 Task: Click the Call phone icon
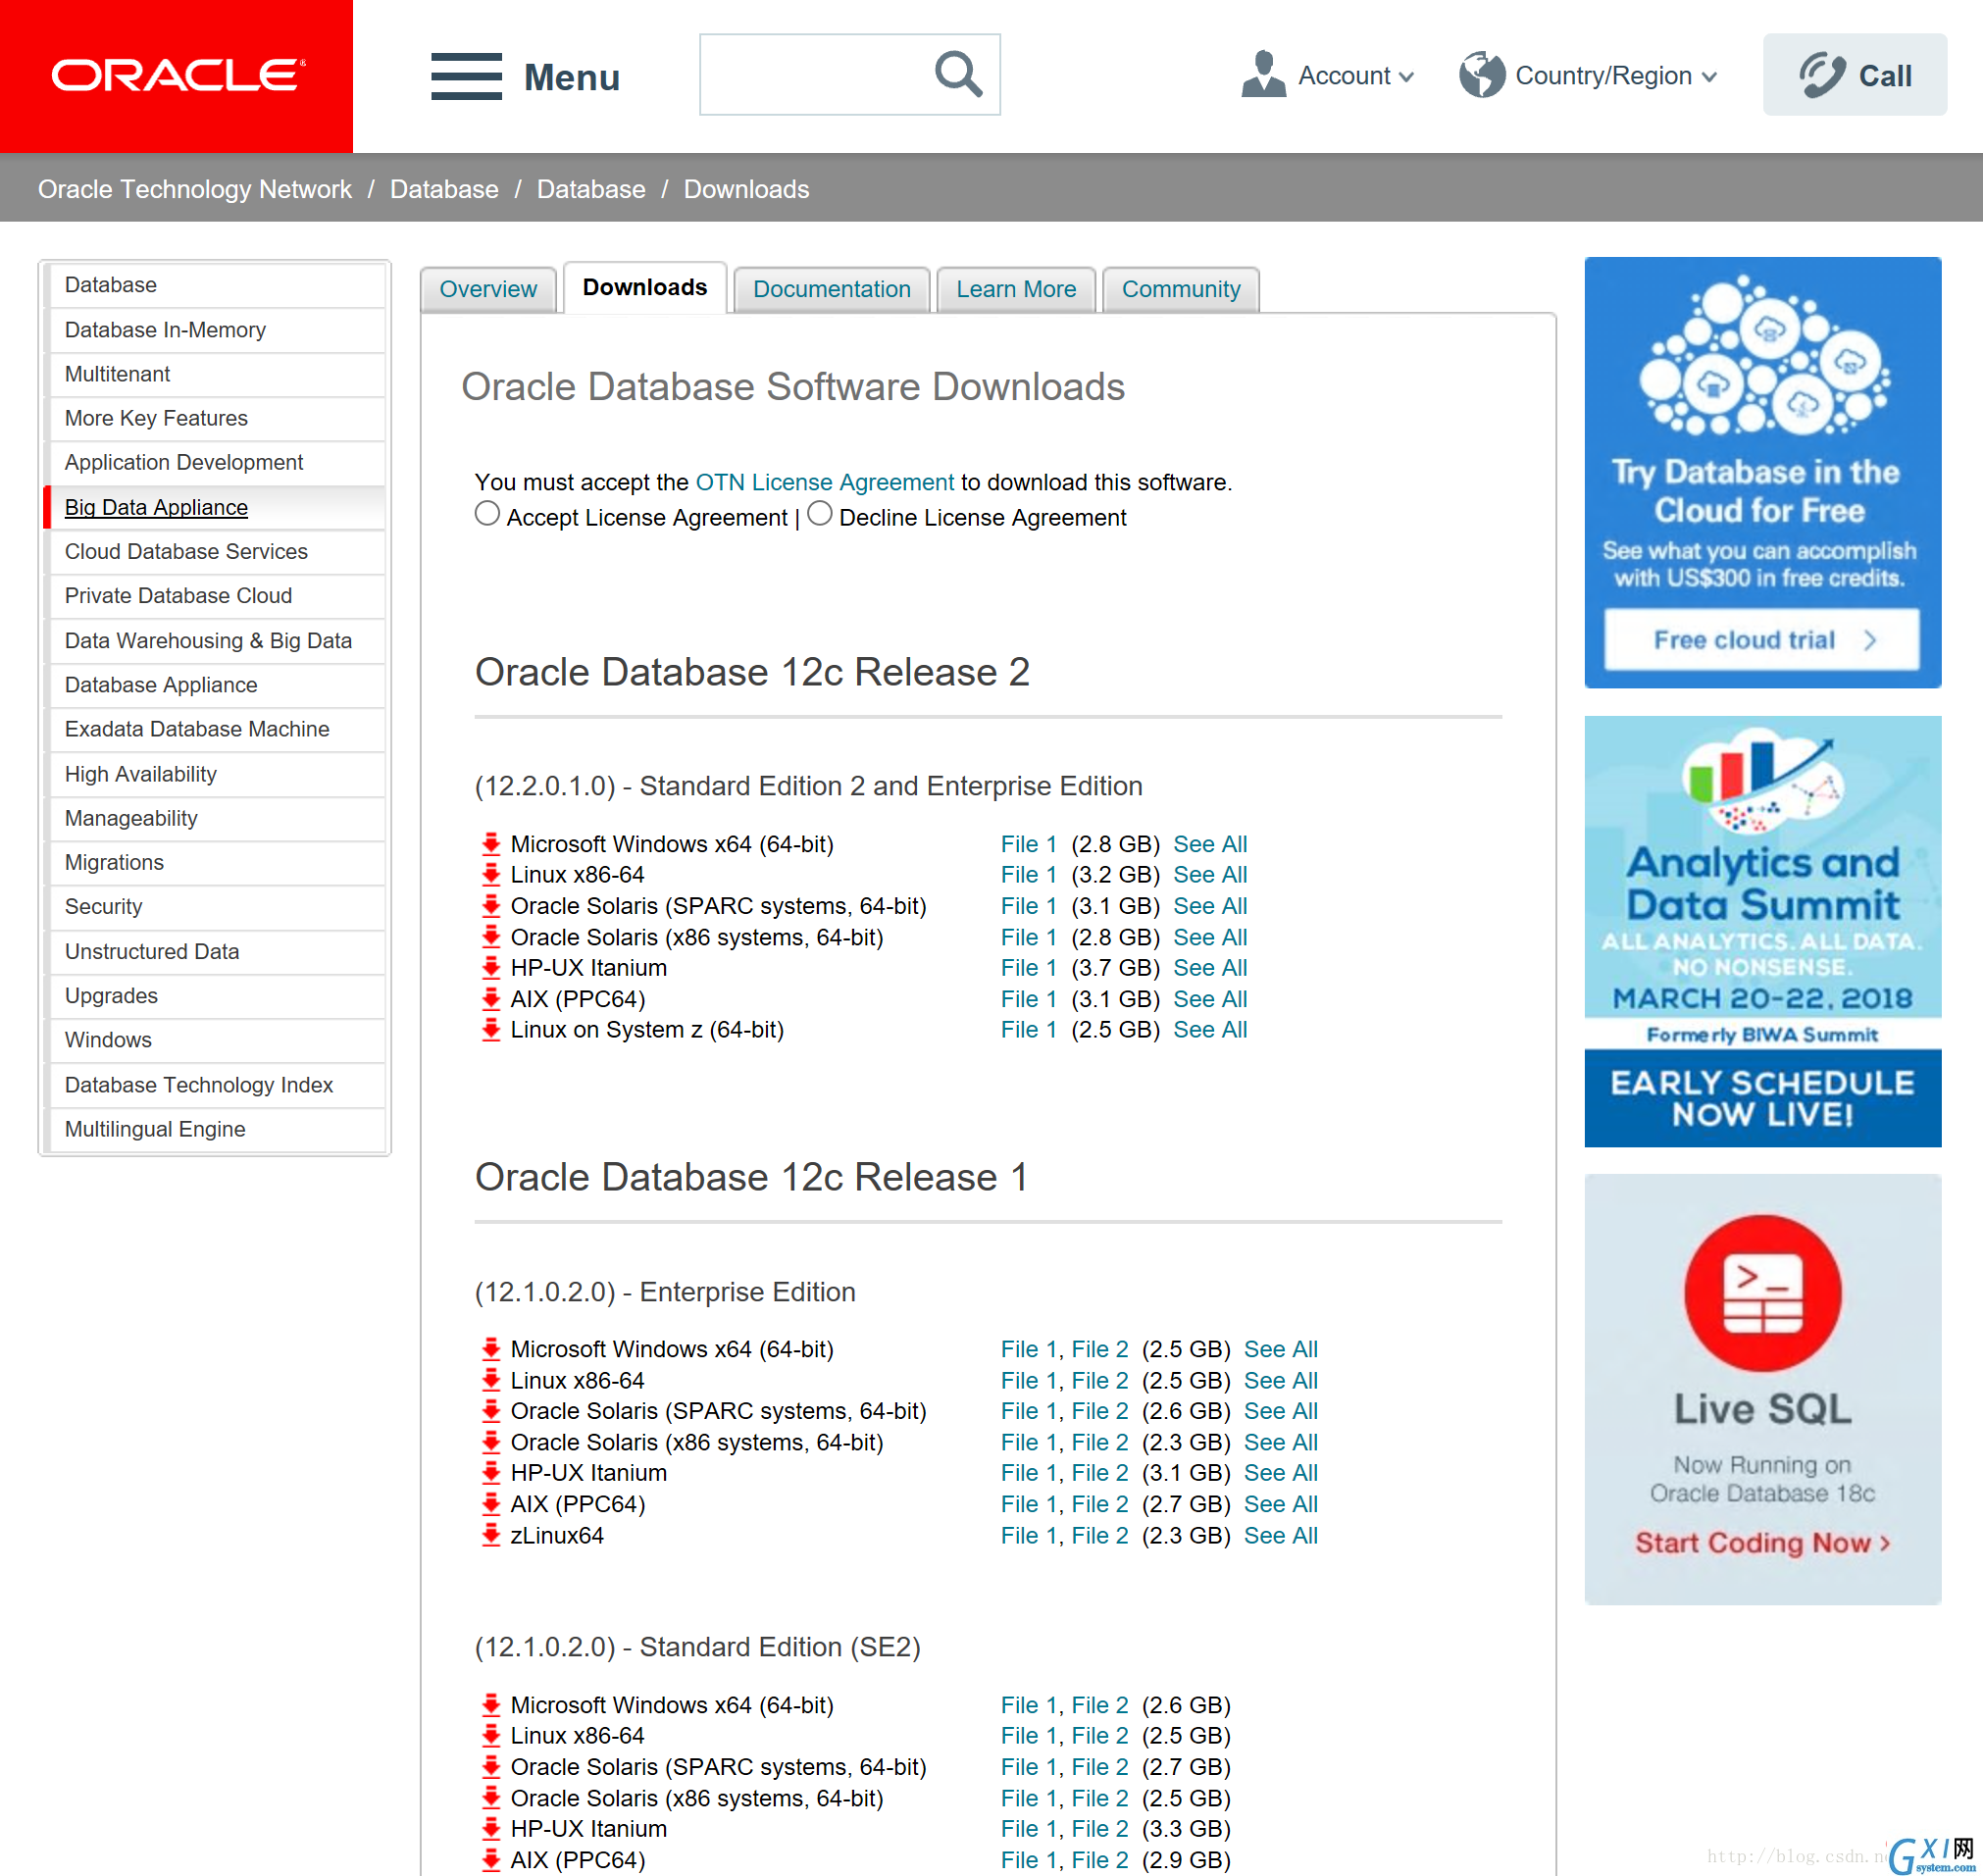tap(1821, 75)
